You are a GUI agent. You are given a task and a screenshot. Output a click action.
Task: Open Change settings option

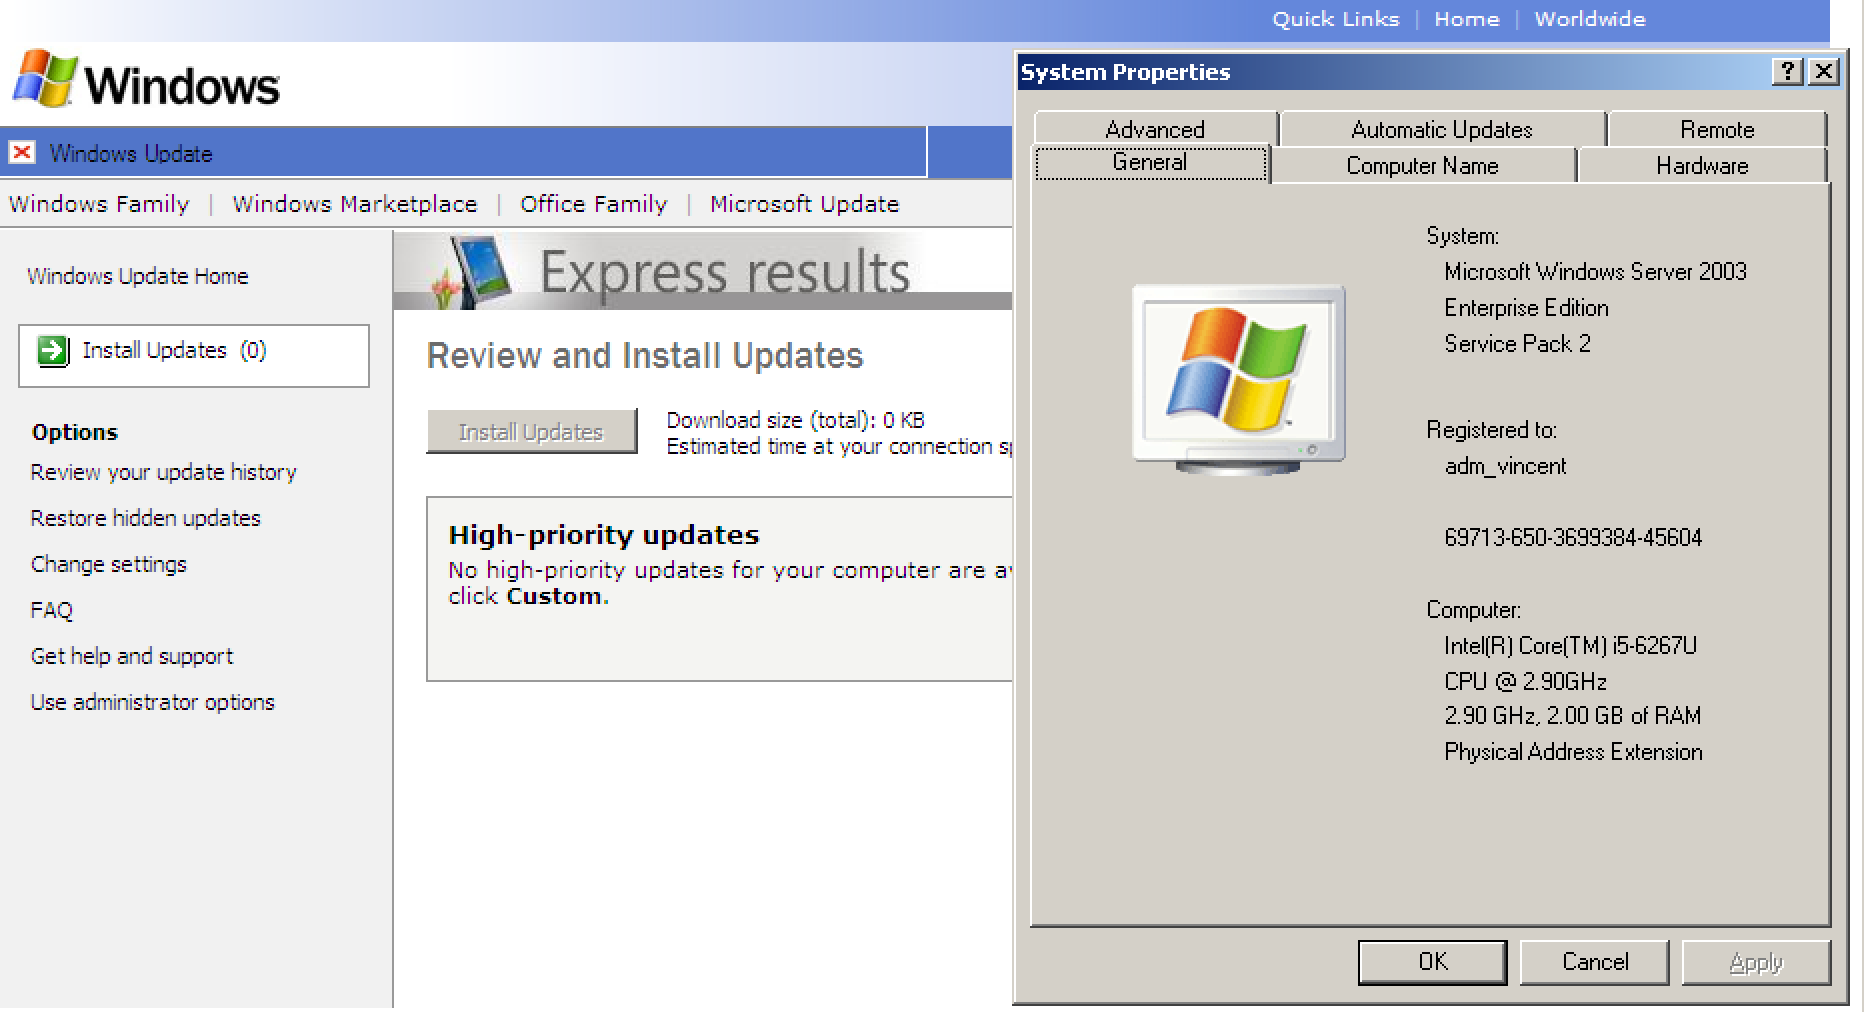pos(109,564)
